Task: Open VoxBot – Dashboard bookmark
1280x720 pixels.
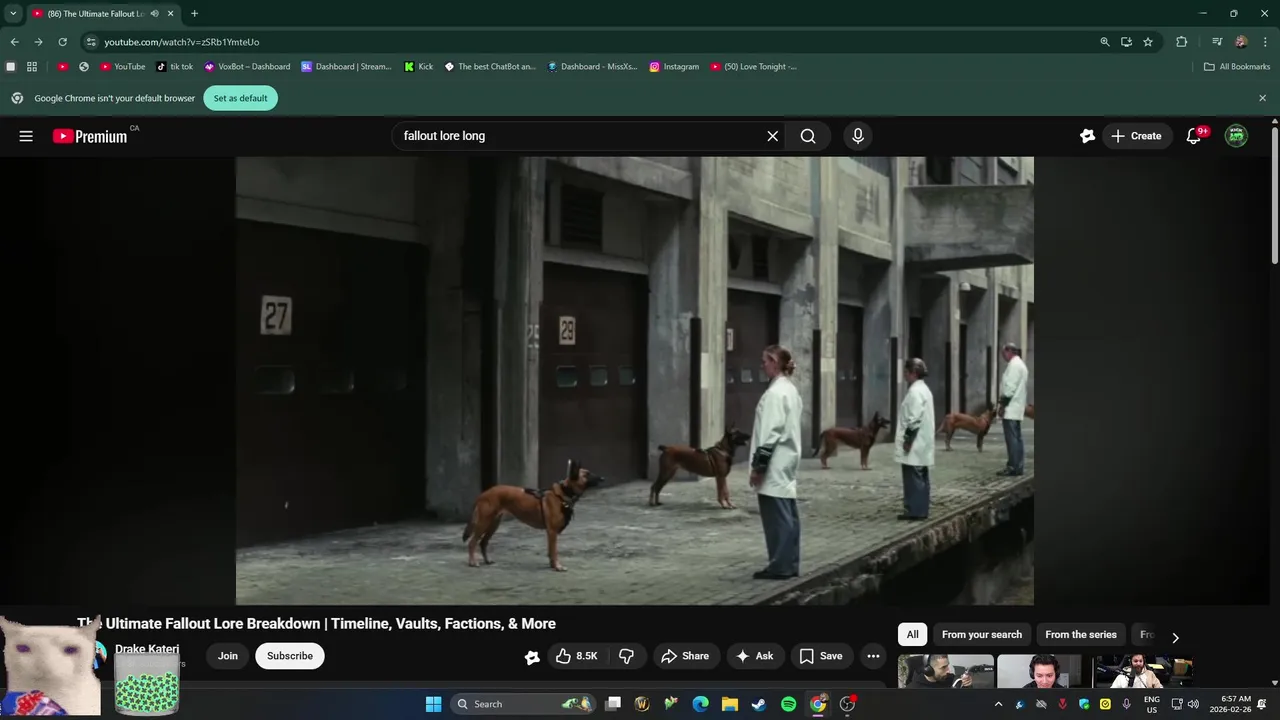Action: coord(247,67)
